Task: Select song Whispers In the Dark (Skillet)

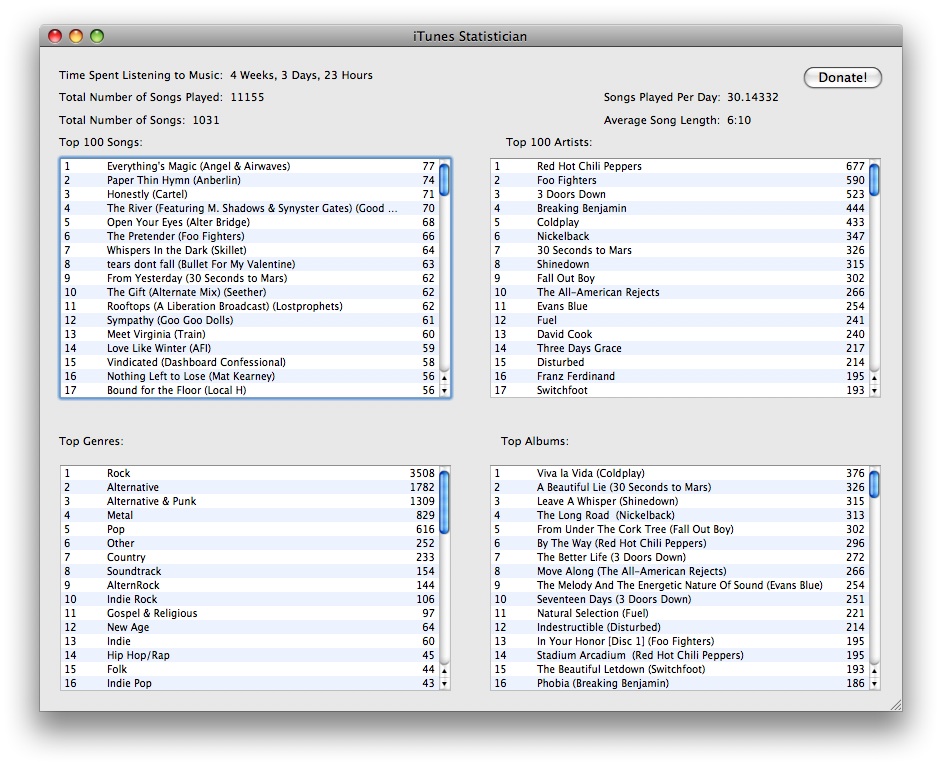Action: click(249, 250)
